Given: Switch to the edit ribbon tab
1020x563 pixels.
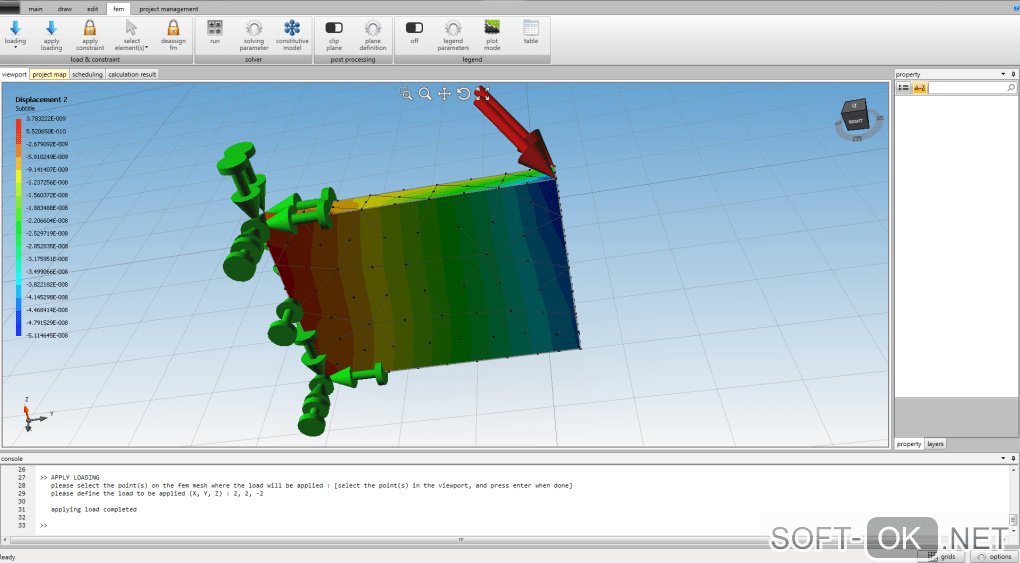Looking at the screenshot, I should [93, 9].
